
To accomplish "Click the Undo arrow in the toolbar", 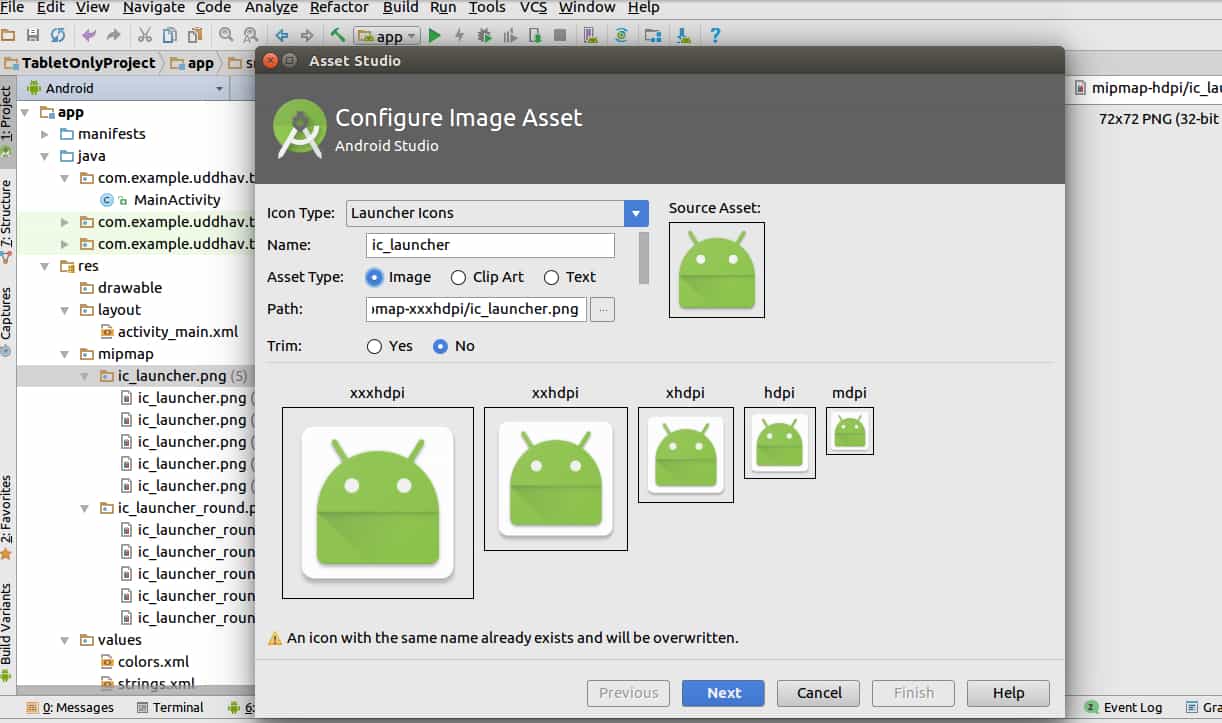I will [x=89, y=35].
